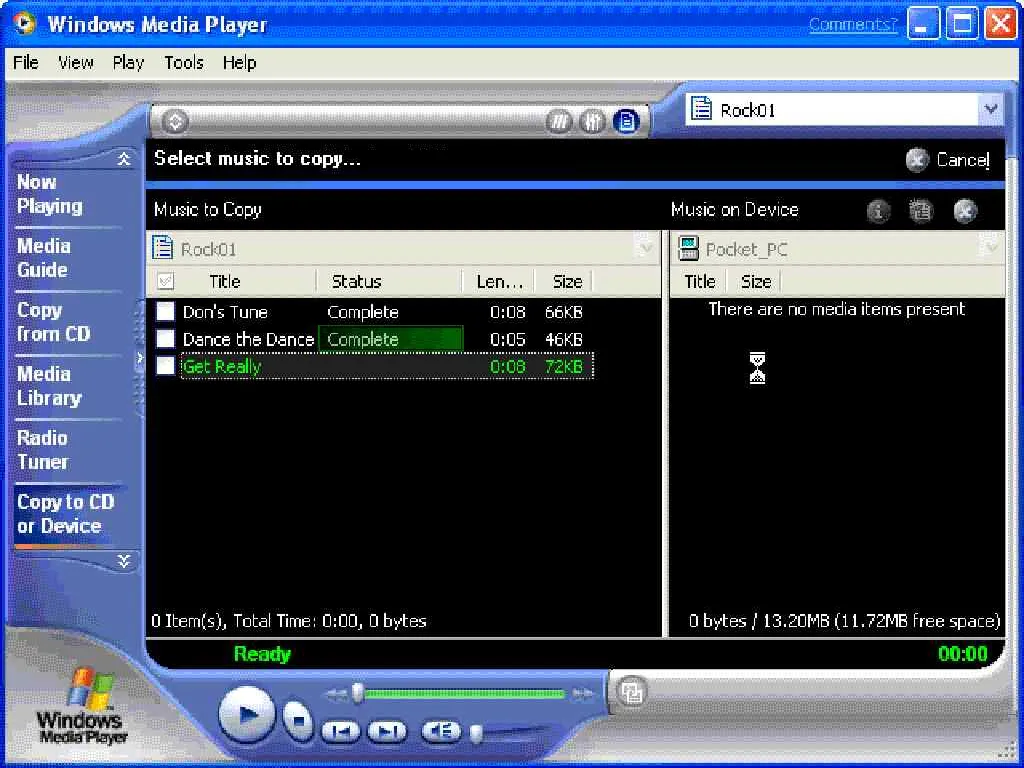Click the Mute speaker button
1024x768 pixels.
441,731
